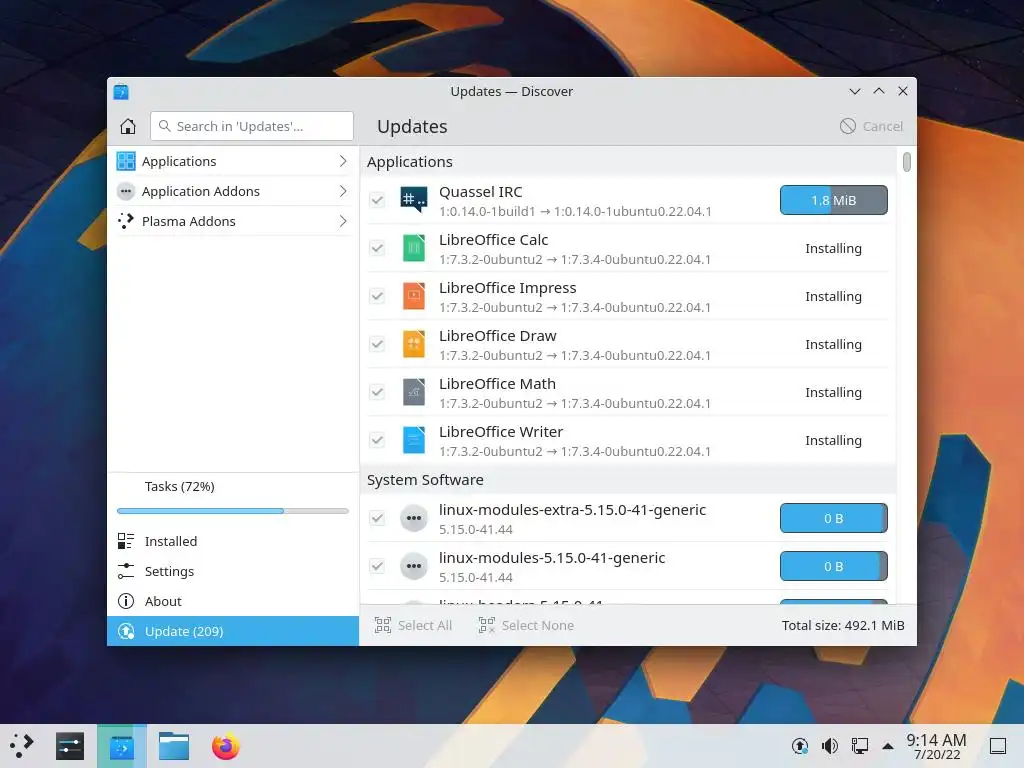Click the linux-modules-5.15.0-41-generic 0 B button
This screenshot has height=768, width=1024.
pyautogui.click(x=834, y=566)
